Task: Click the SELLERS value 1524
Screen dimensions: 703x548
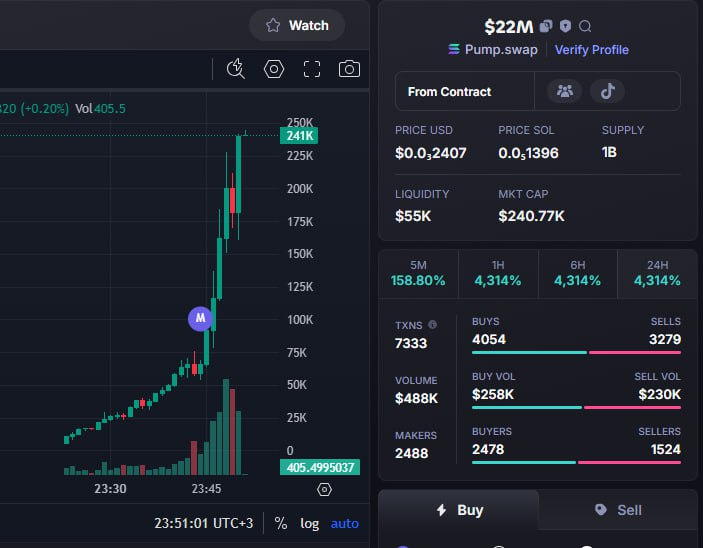Action: click(666, 449)
